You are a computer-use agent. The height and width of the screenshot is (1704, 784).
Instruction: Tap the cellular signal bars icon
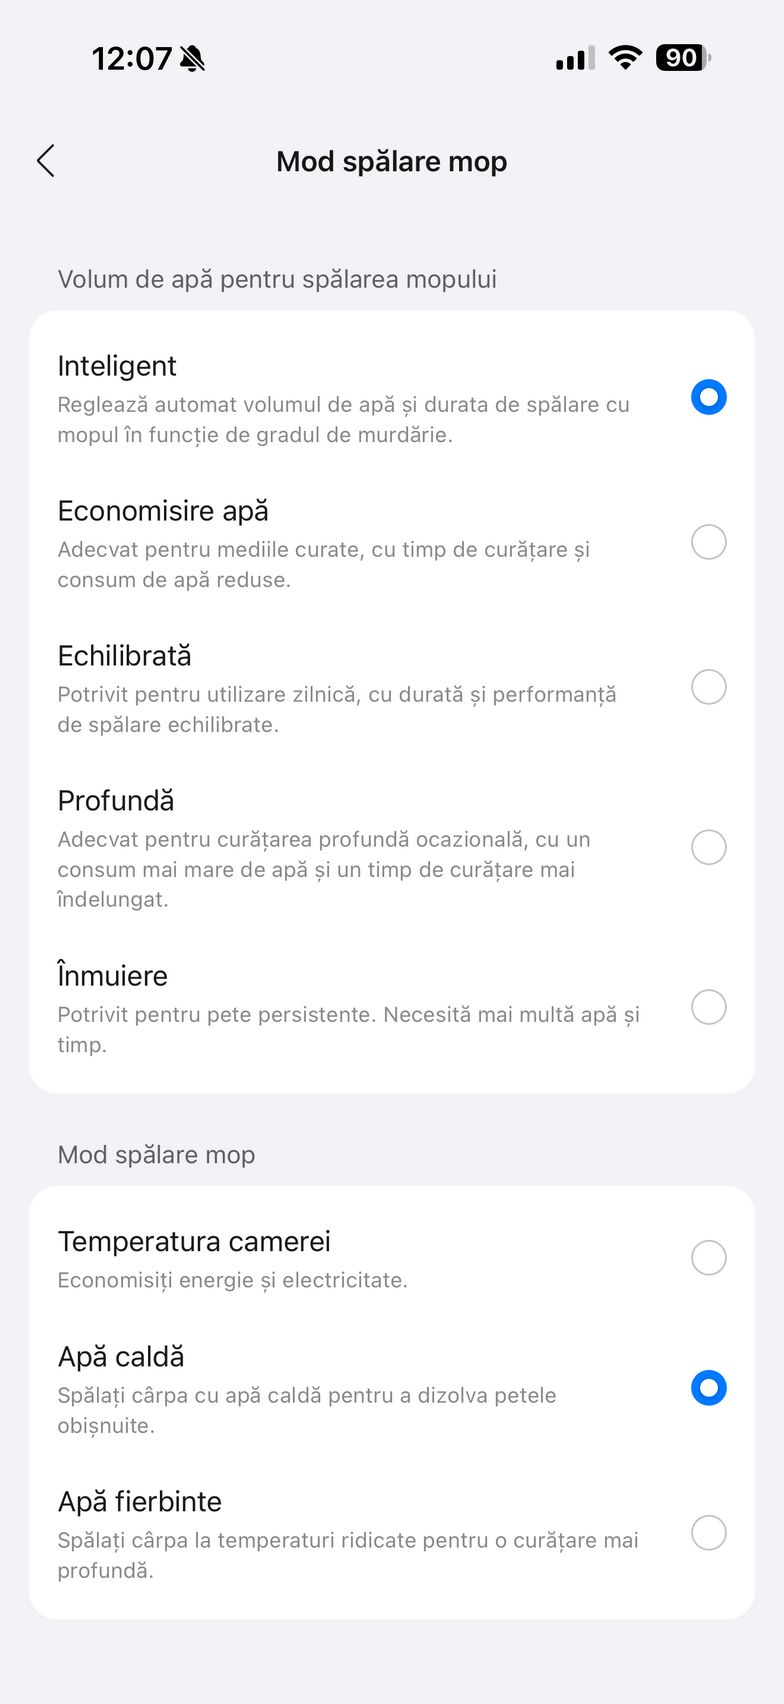(574, 59)
